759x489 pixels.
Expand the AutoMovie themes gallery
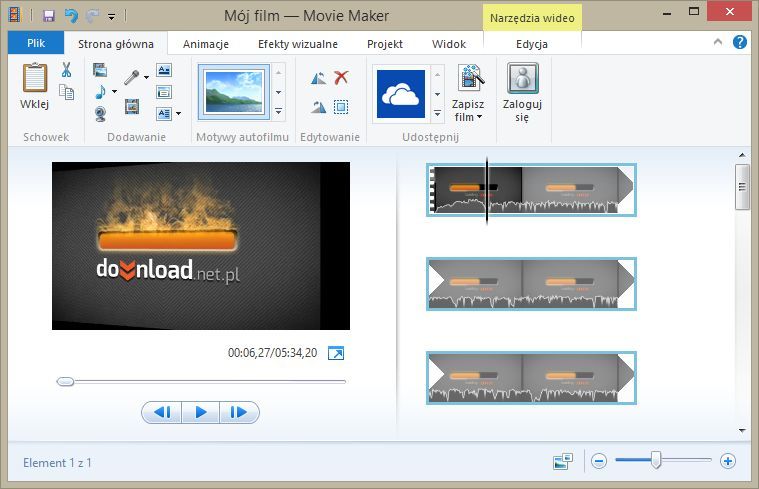(x=279, y=111)
